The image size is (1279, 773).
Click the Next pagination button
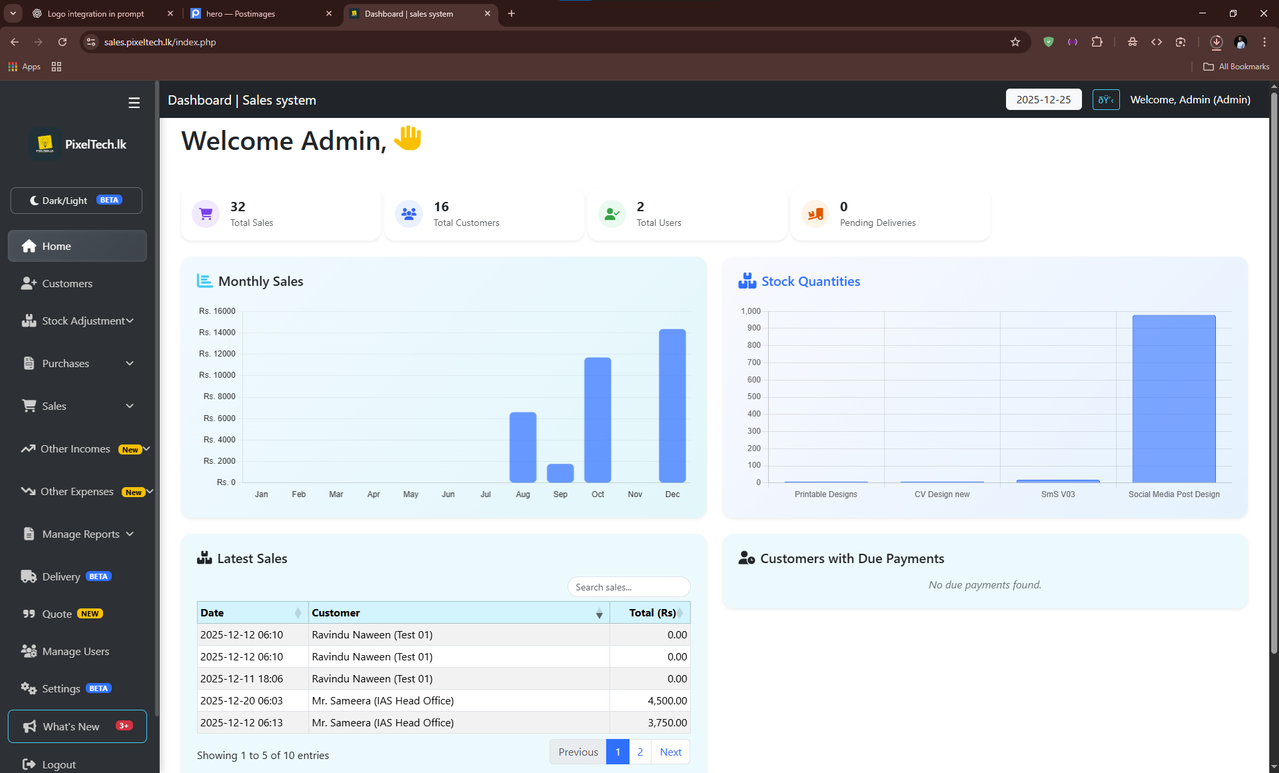point(671,752)
